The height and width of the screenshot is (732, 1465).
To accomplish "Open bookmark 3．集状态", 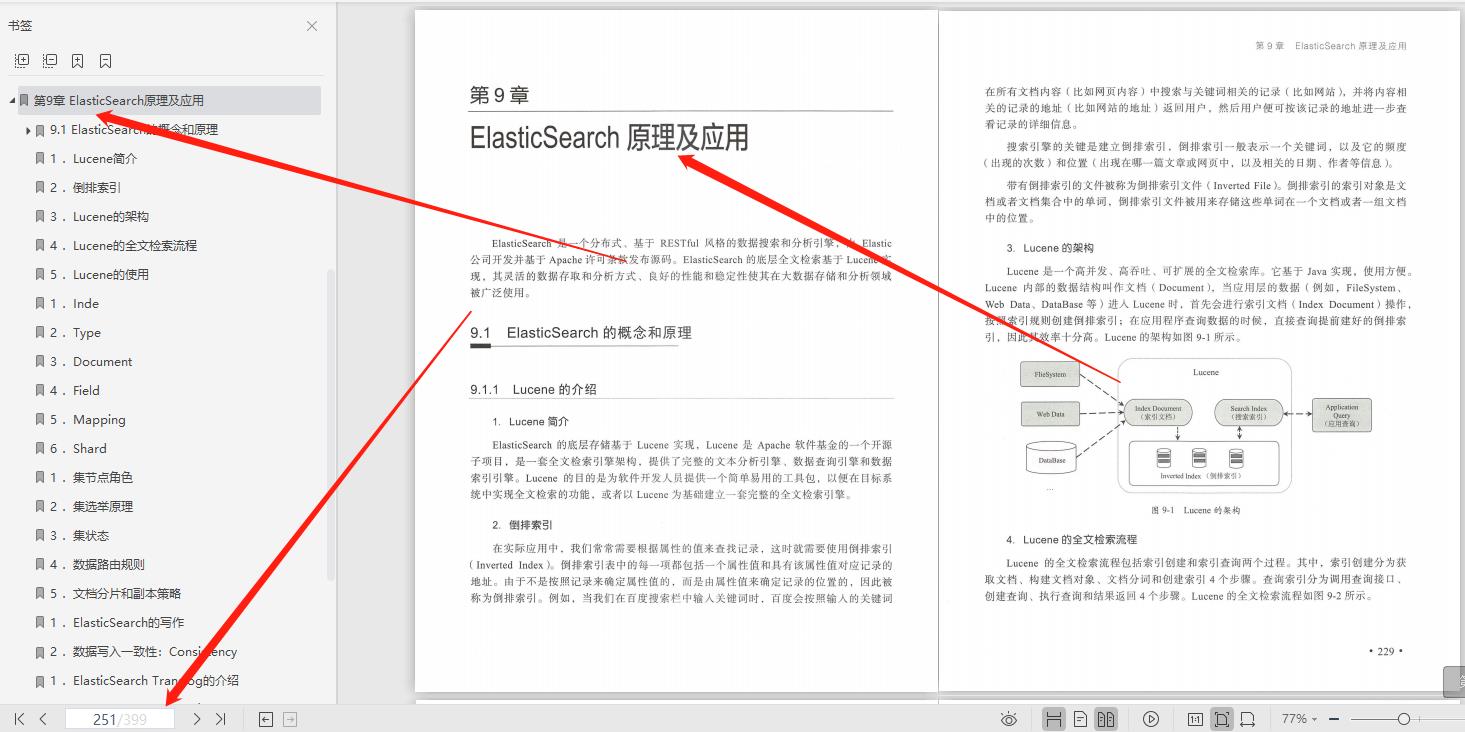I will [79, 536].
